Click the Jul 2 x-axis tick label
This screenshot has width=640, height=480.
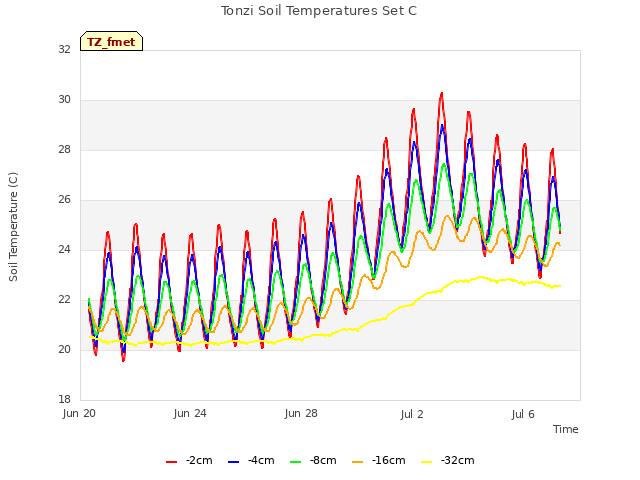click(x=412, y=414)
